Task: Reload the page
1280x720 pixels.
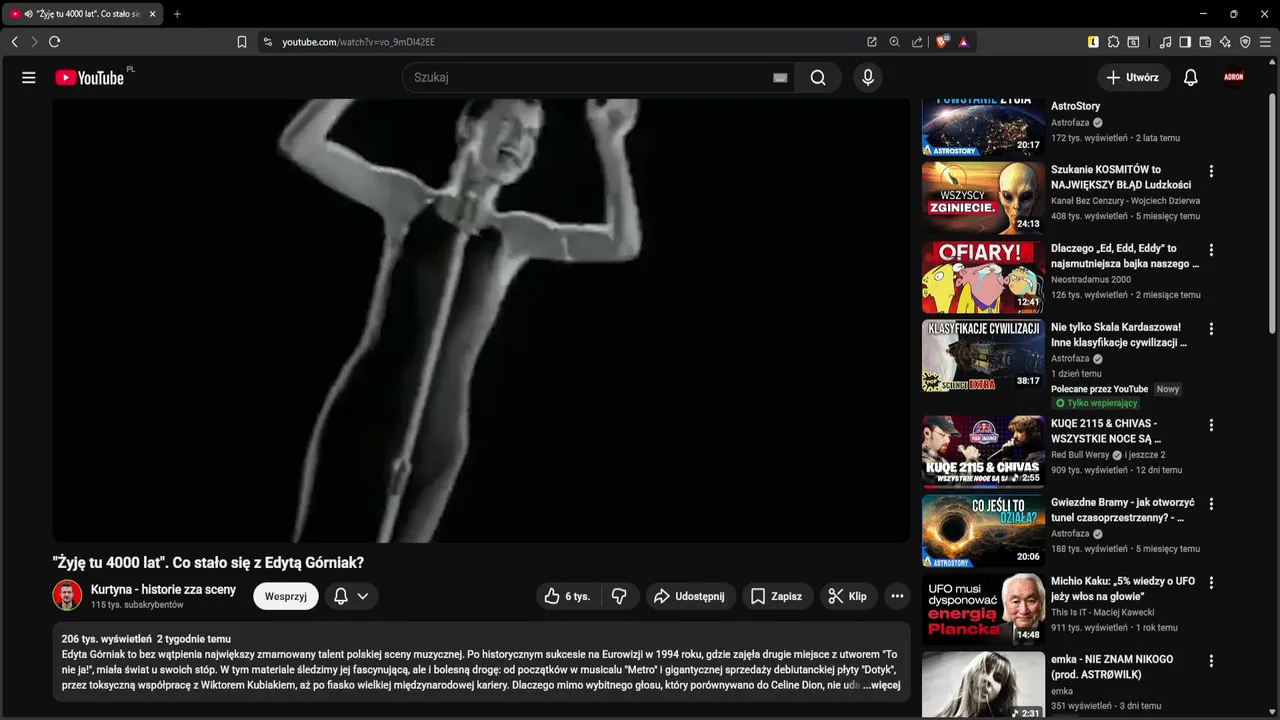Action: [54, 42]
